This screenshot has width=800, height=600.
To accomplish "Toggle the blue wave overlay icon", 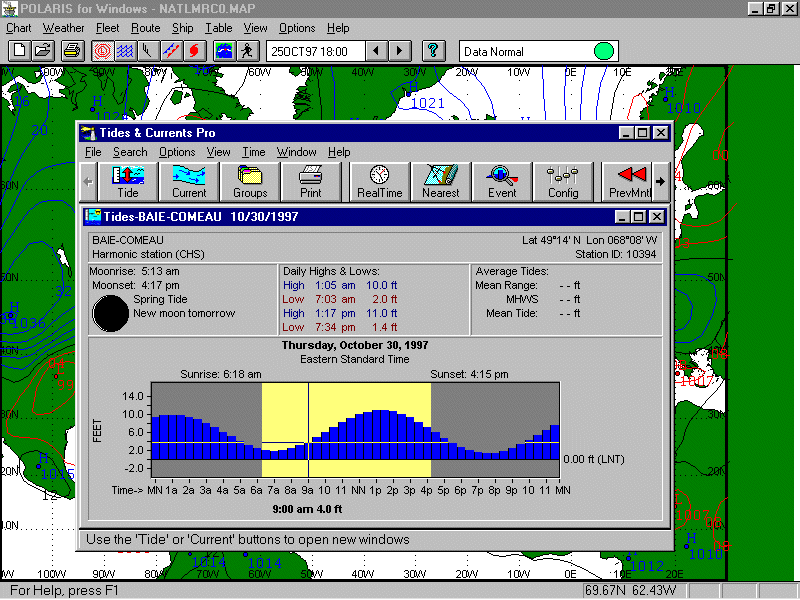I will click(x=125, y=51).
